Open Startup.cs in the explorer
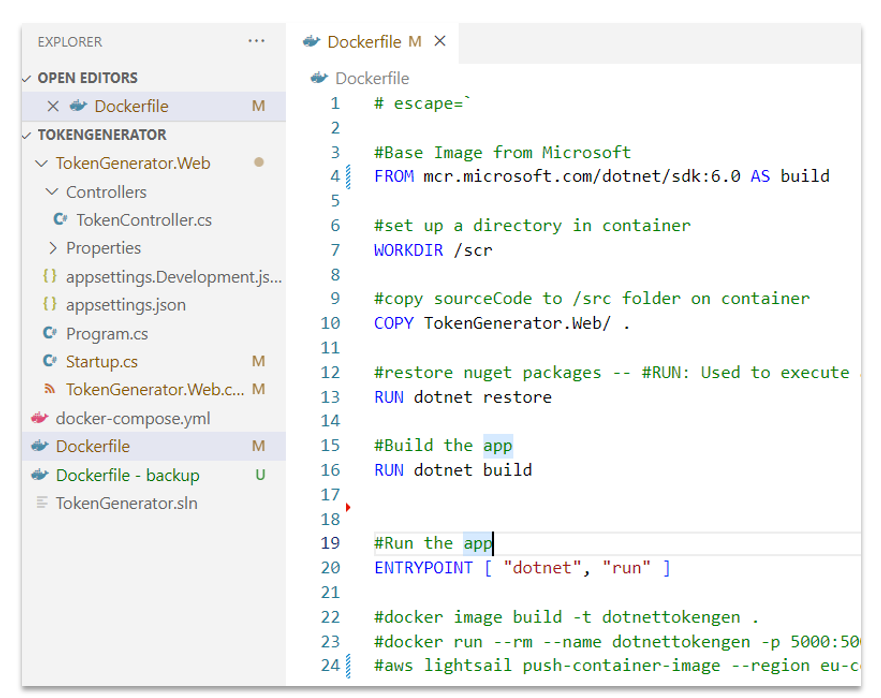This screenshot has width=881, height=698. tap(101, 361)
